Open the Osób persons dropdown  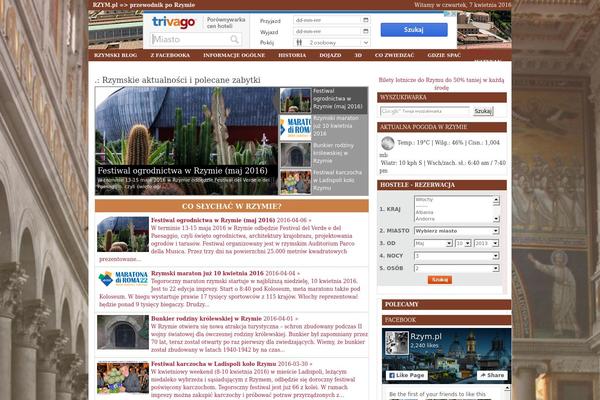click(457, 268)
